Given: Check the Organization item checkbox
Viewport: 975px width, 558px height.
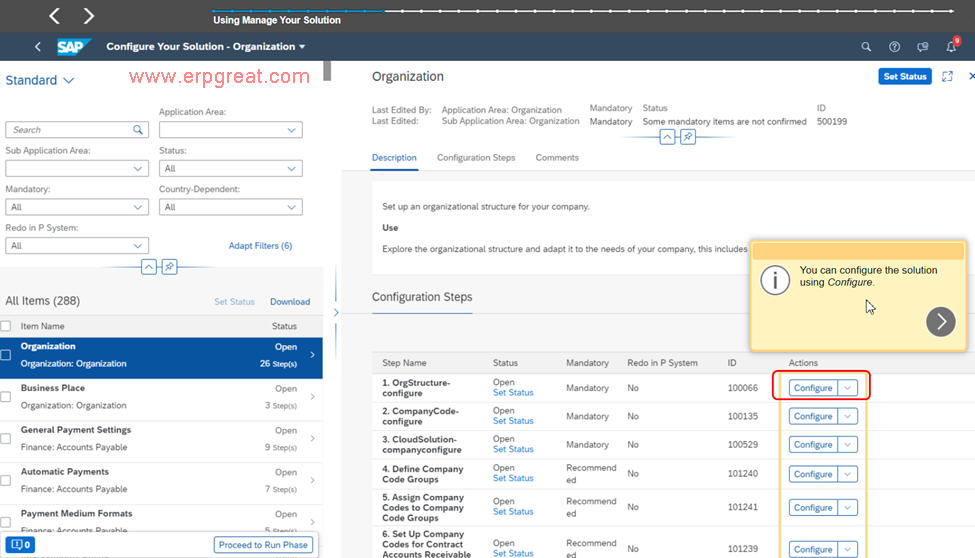Looking at the screenshot, I should [x=6, y=355].
